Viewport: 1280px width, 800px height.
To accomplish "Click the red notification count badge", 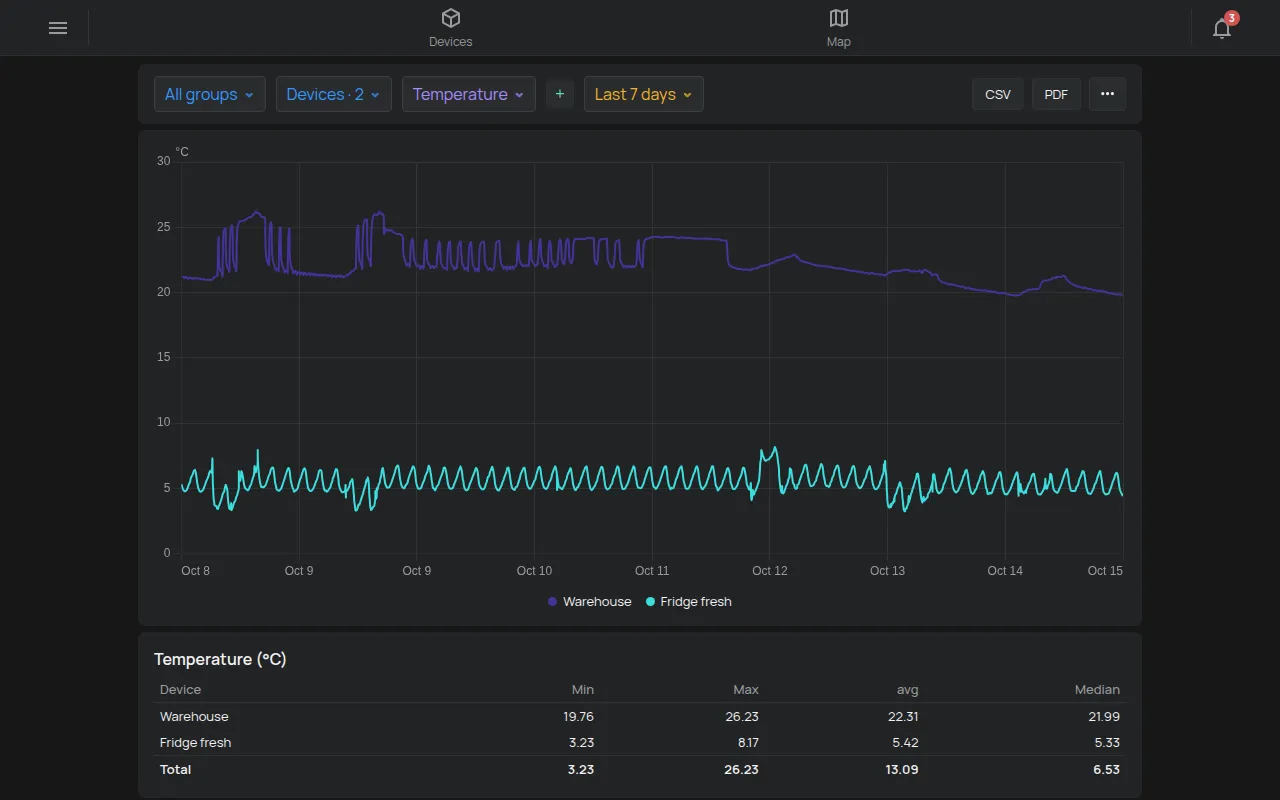I will click(x=1232, y=18).
